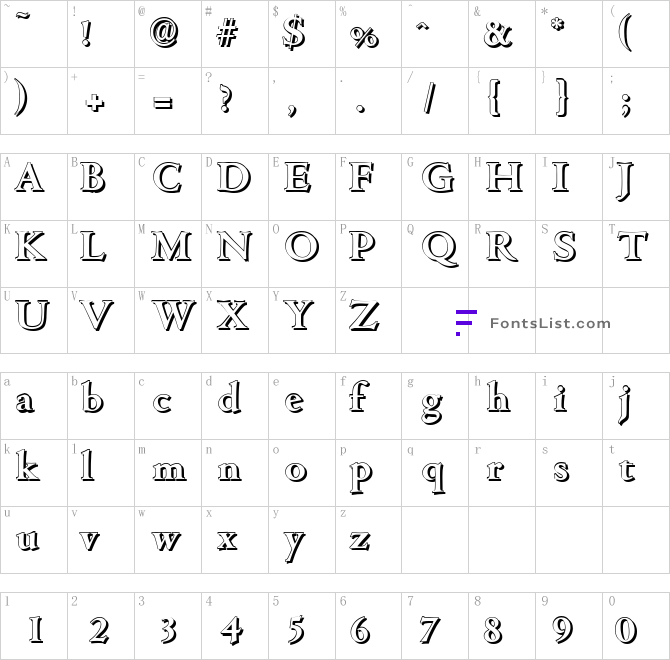Select the percent % glyph cell

coord(368,34)
